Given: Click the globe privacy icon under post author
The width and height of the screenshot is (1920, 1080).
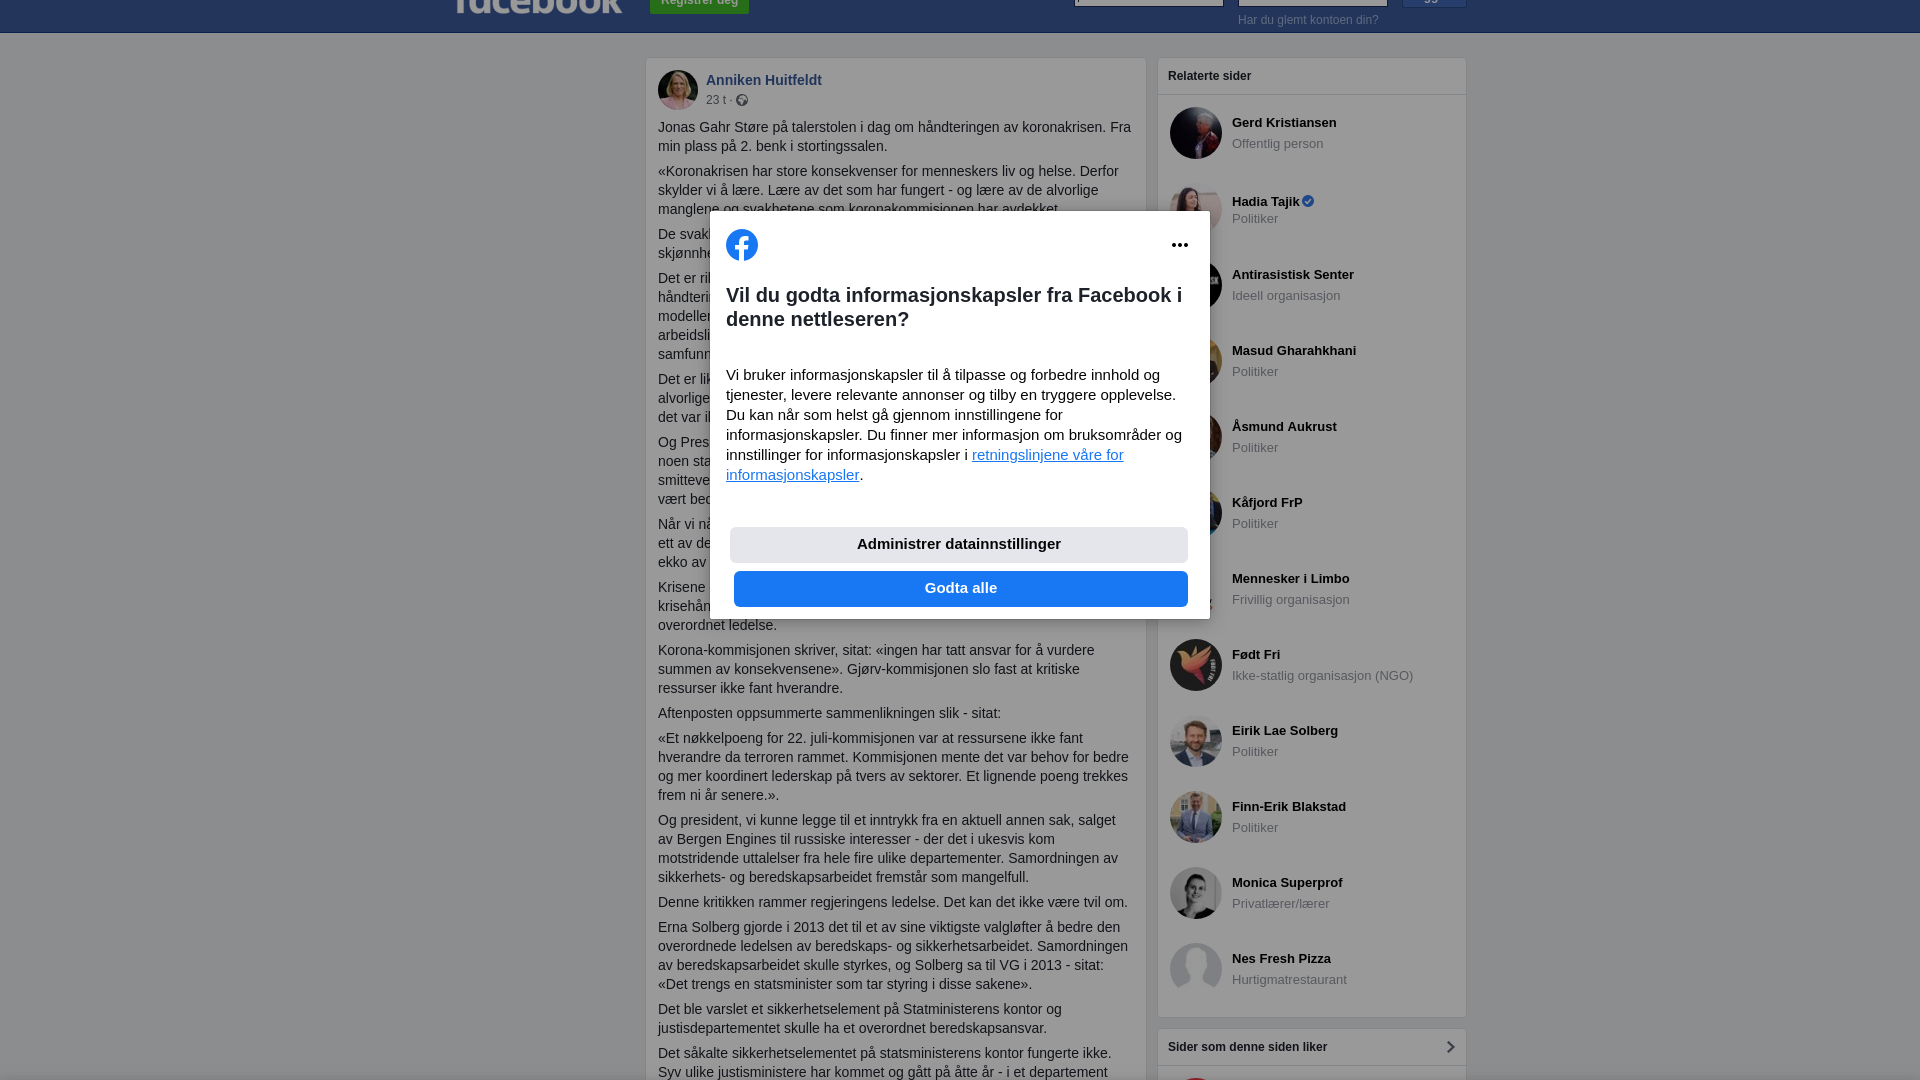Looking at the screenshot, I should click(x=742, y=100).
